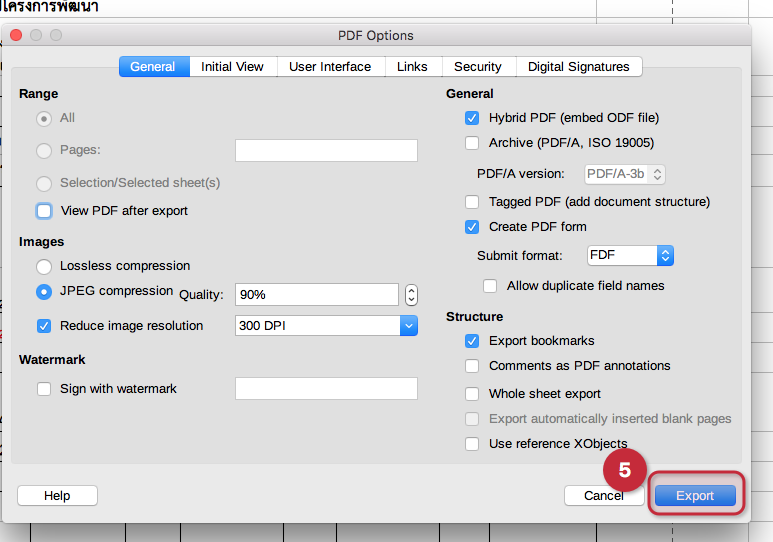Enable Sign with watermark checkbox
Image resolution: width=773 pixels, height=542 pixels.
[x=44, y=389]
